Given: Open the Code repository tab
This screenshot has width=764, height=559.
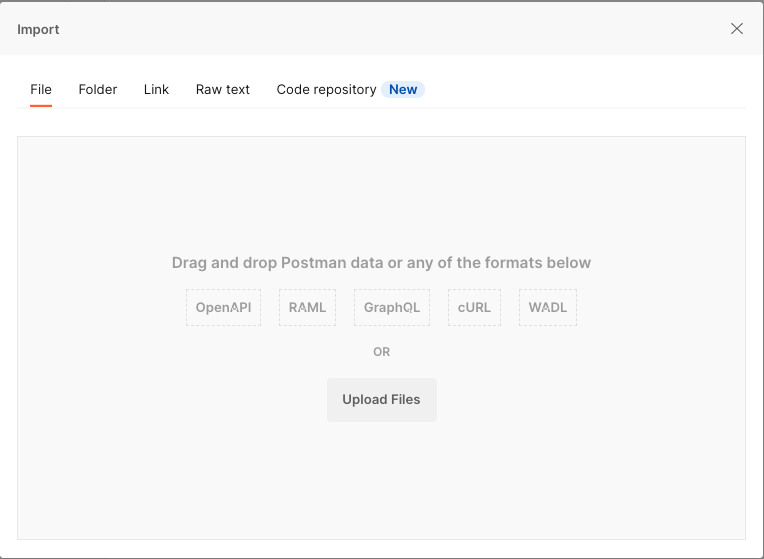Looking at the screenshot, I should click(326, 89).
